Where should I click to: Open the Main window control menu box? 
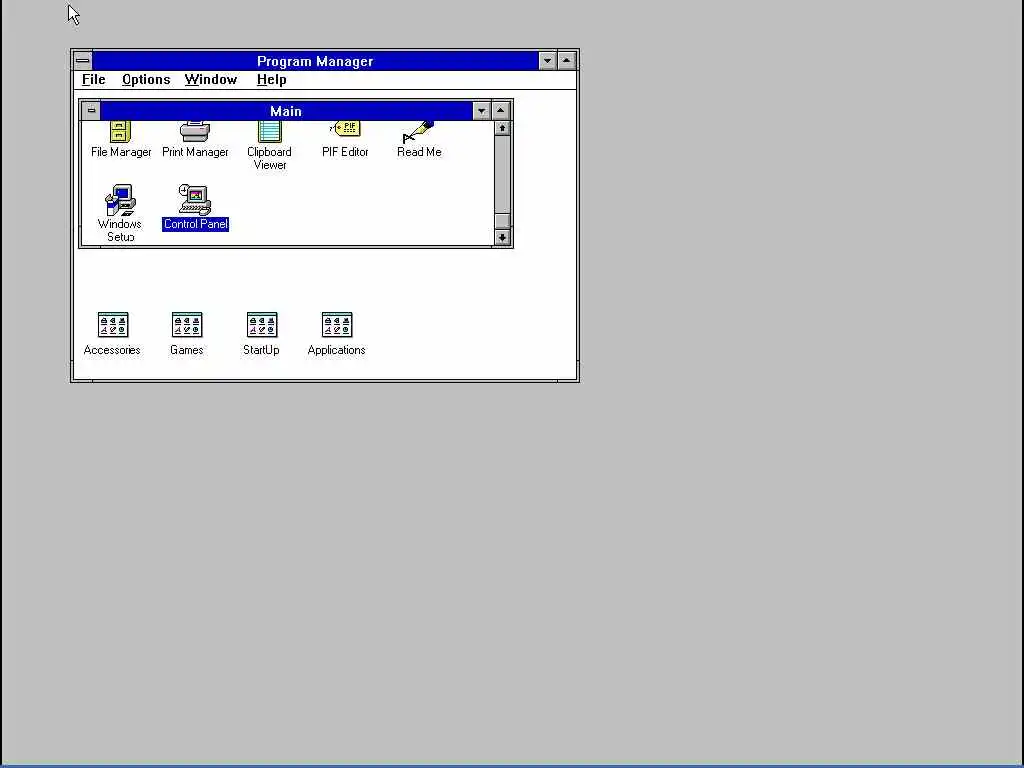click(91, 110)
